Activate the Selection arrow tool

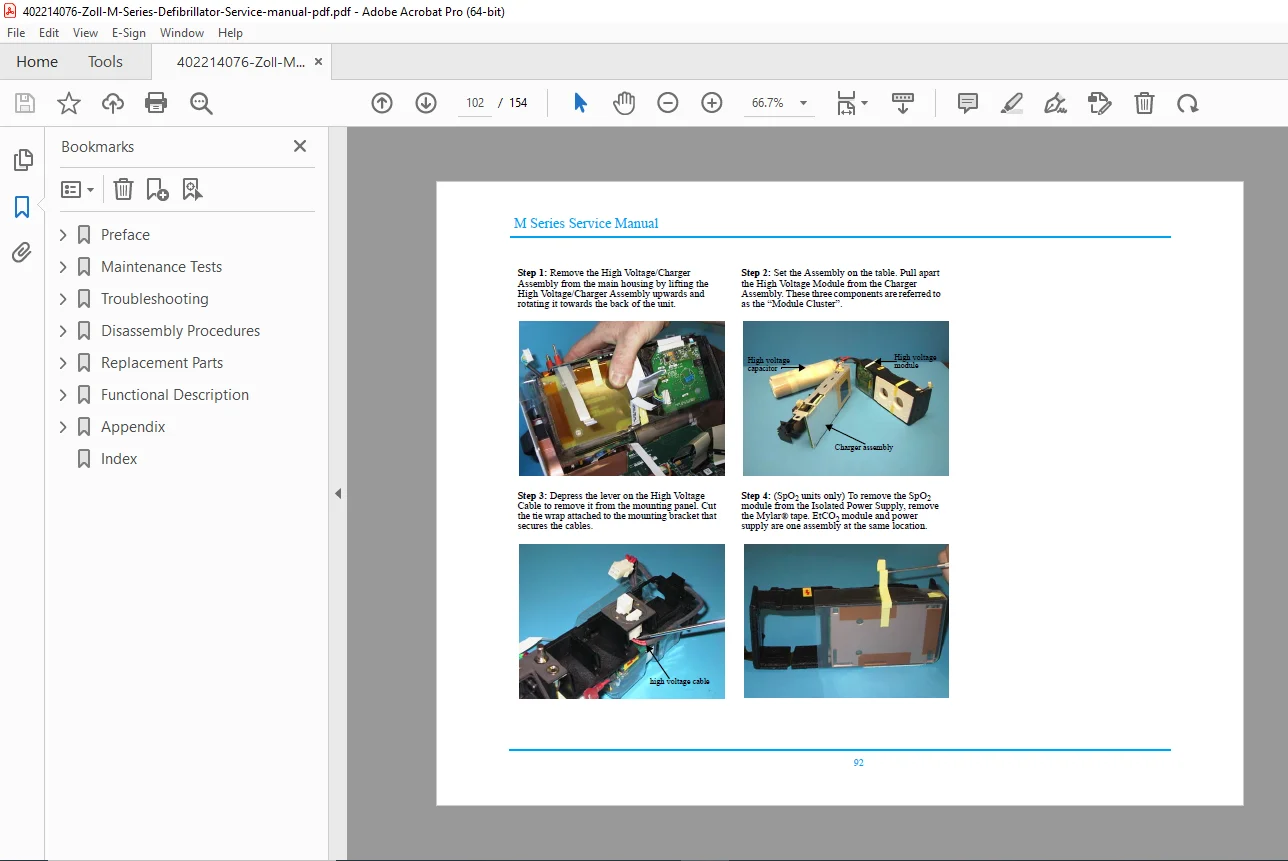tap(580, 103)
